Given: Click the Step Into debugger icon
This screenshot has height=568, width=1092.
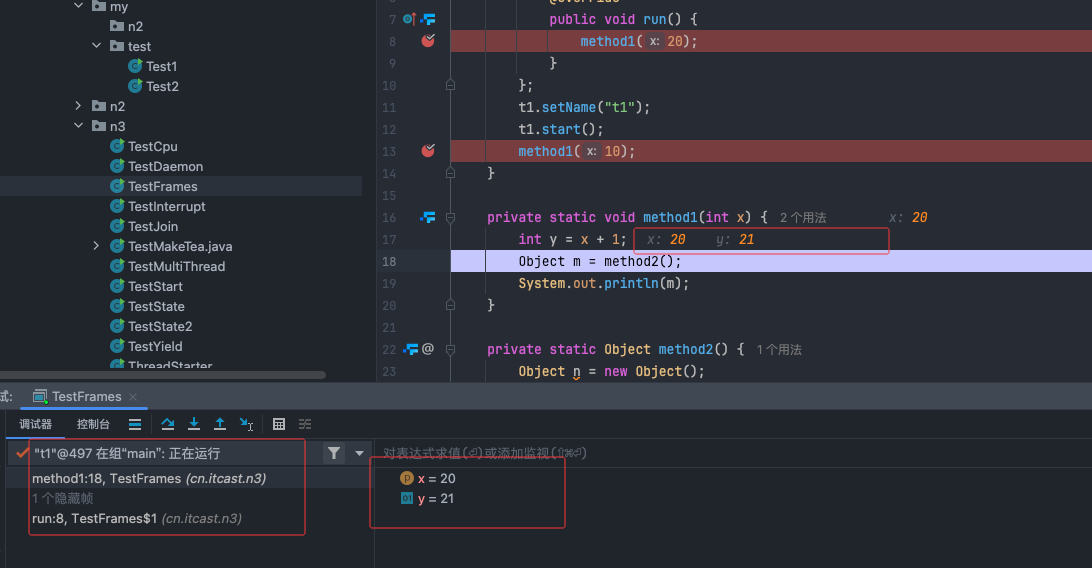Looking at the screenshot, I should [194, 424].
